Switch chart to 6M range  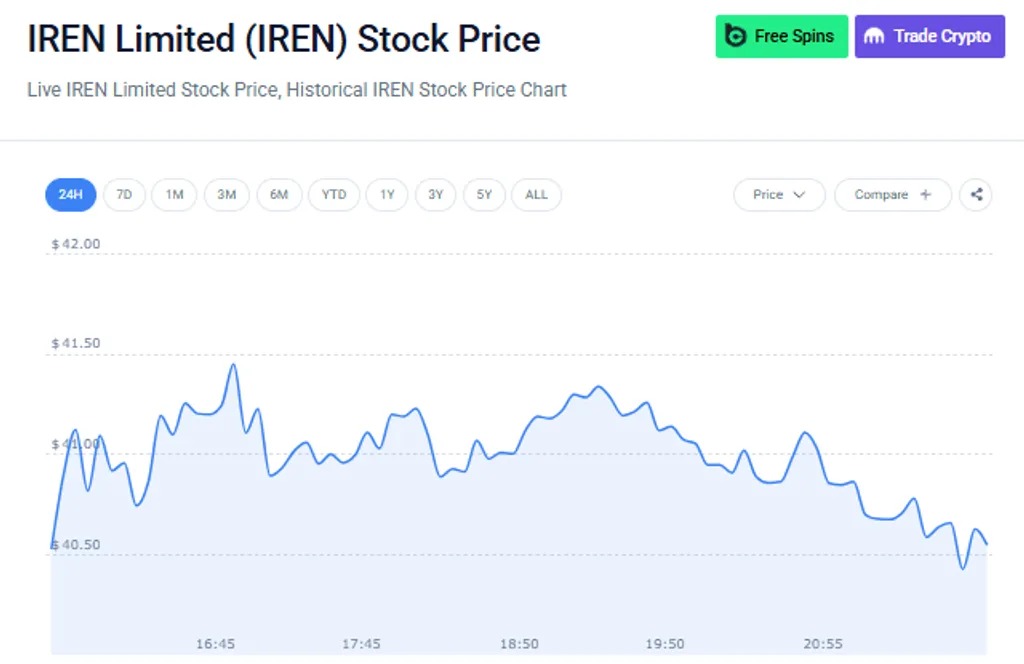(x=280, y=195)
